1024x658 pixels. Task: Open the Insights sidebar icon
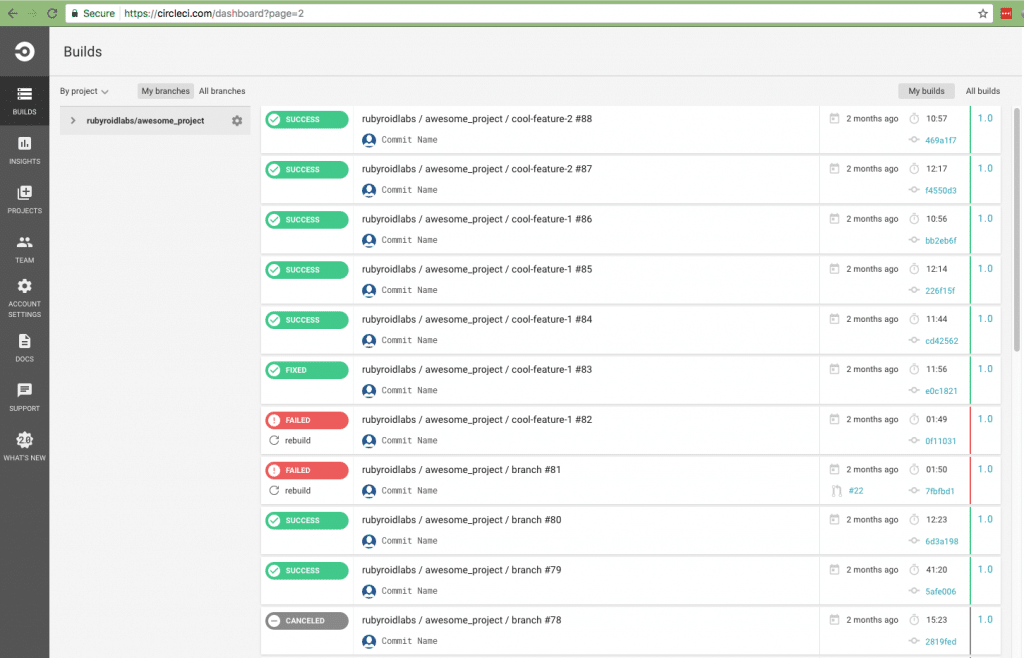[x=24, y=144]
